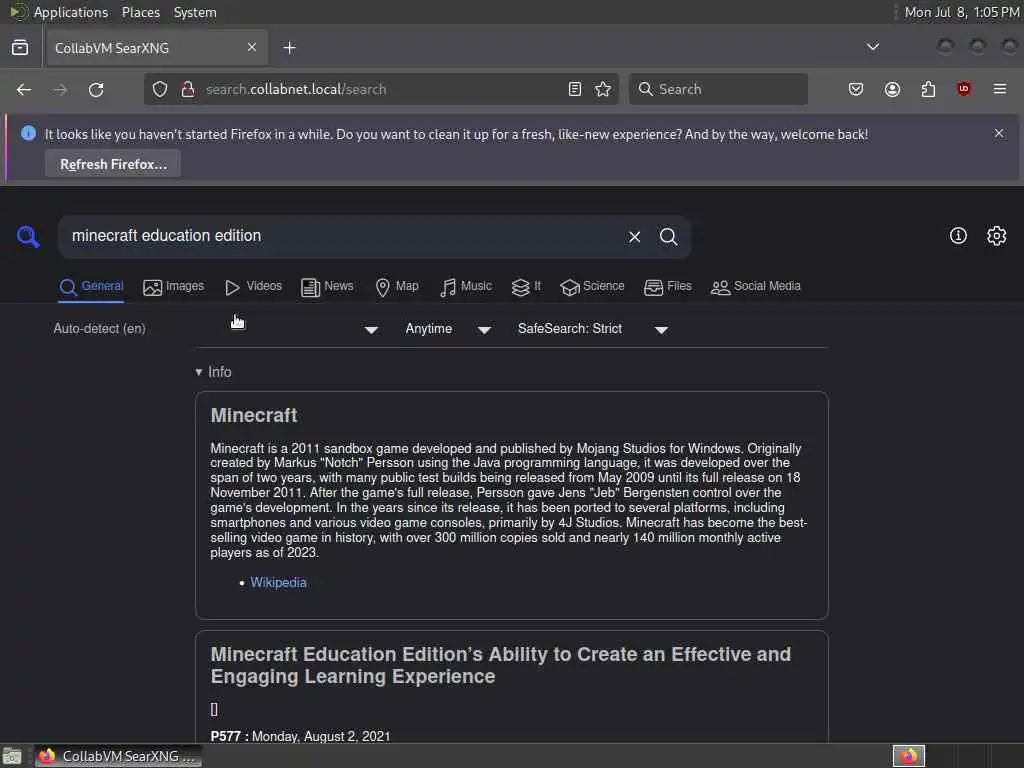Open Pocket save icon
Screen dimensions: 1024x768
click(856, 89)
